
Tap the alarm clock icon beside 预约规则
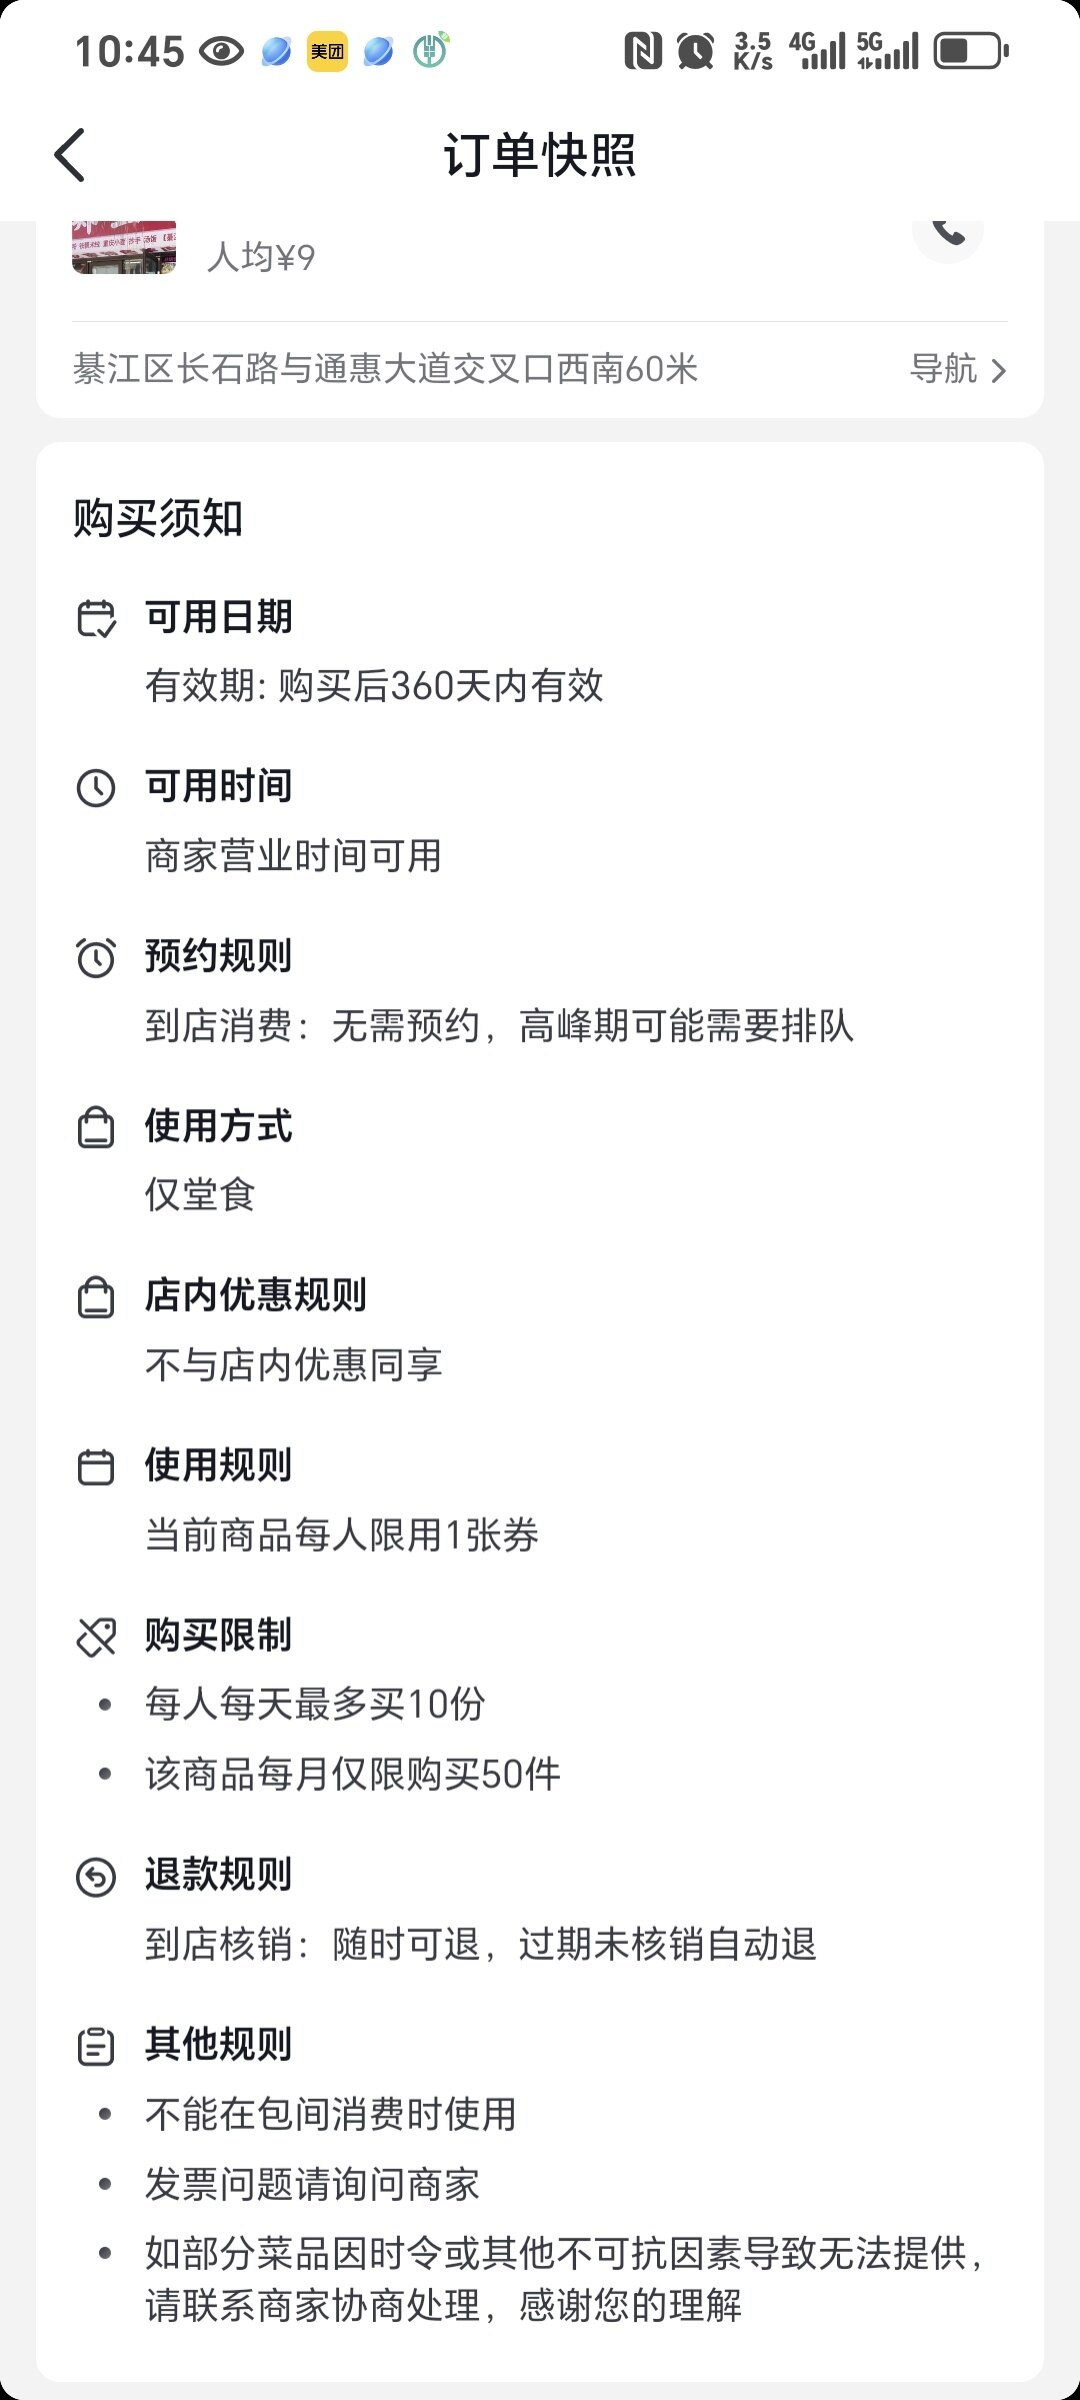[x=96, y=957]
